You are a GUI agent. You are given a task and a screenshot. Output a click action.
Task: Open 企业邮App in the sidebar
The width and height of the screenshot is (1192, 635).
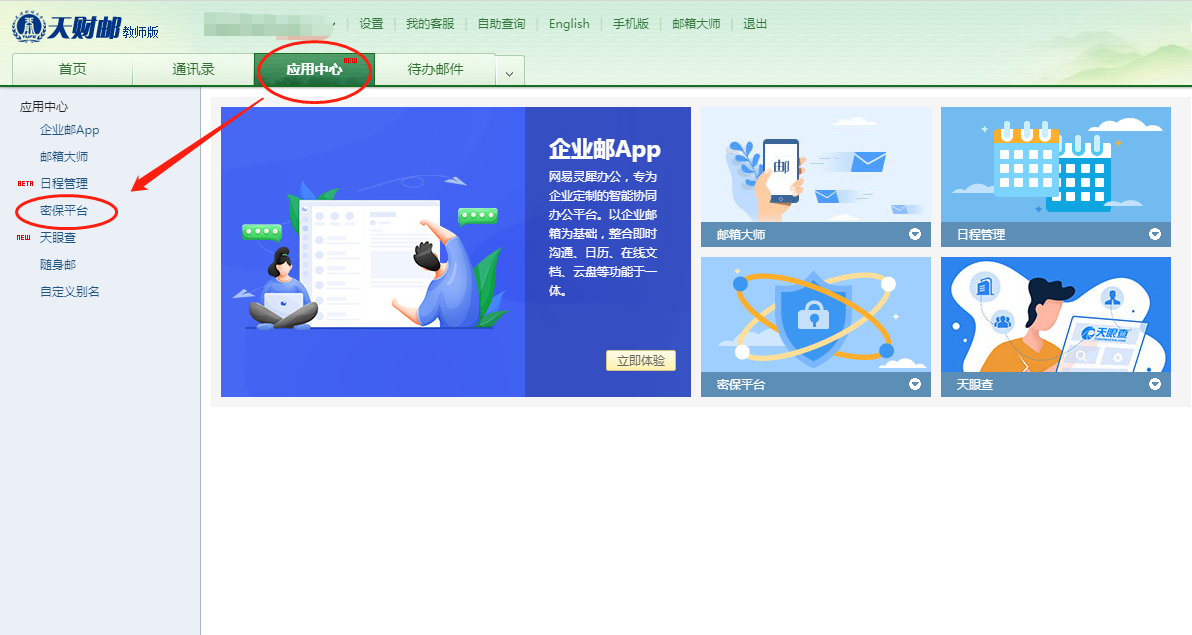point(69,130)
